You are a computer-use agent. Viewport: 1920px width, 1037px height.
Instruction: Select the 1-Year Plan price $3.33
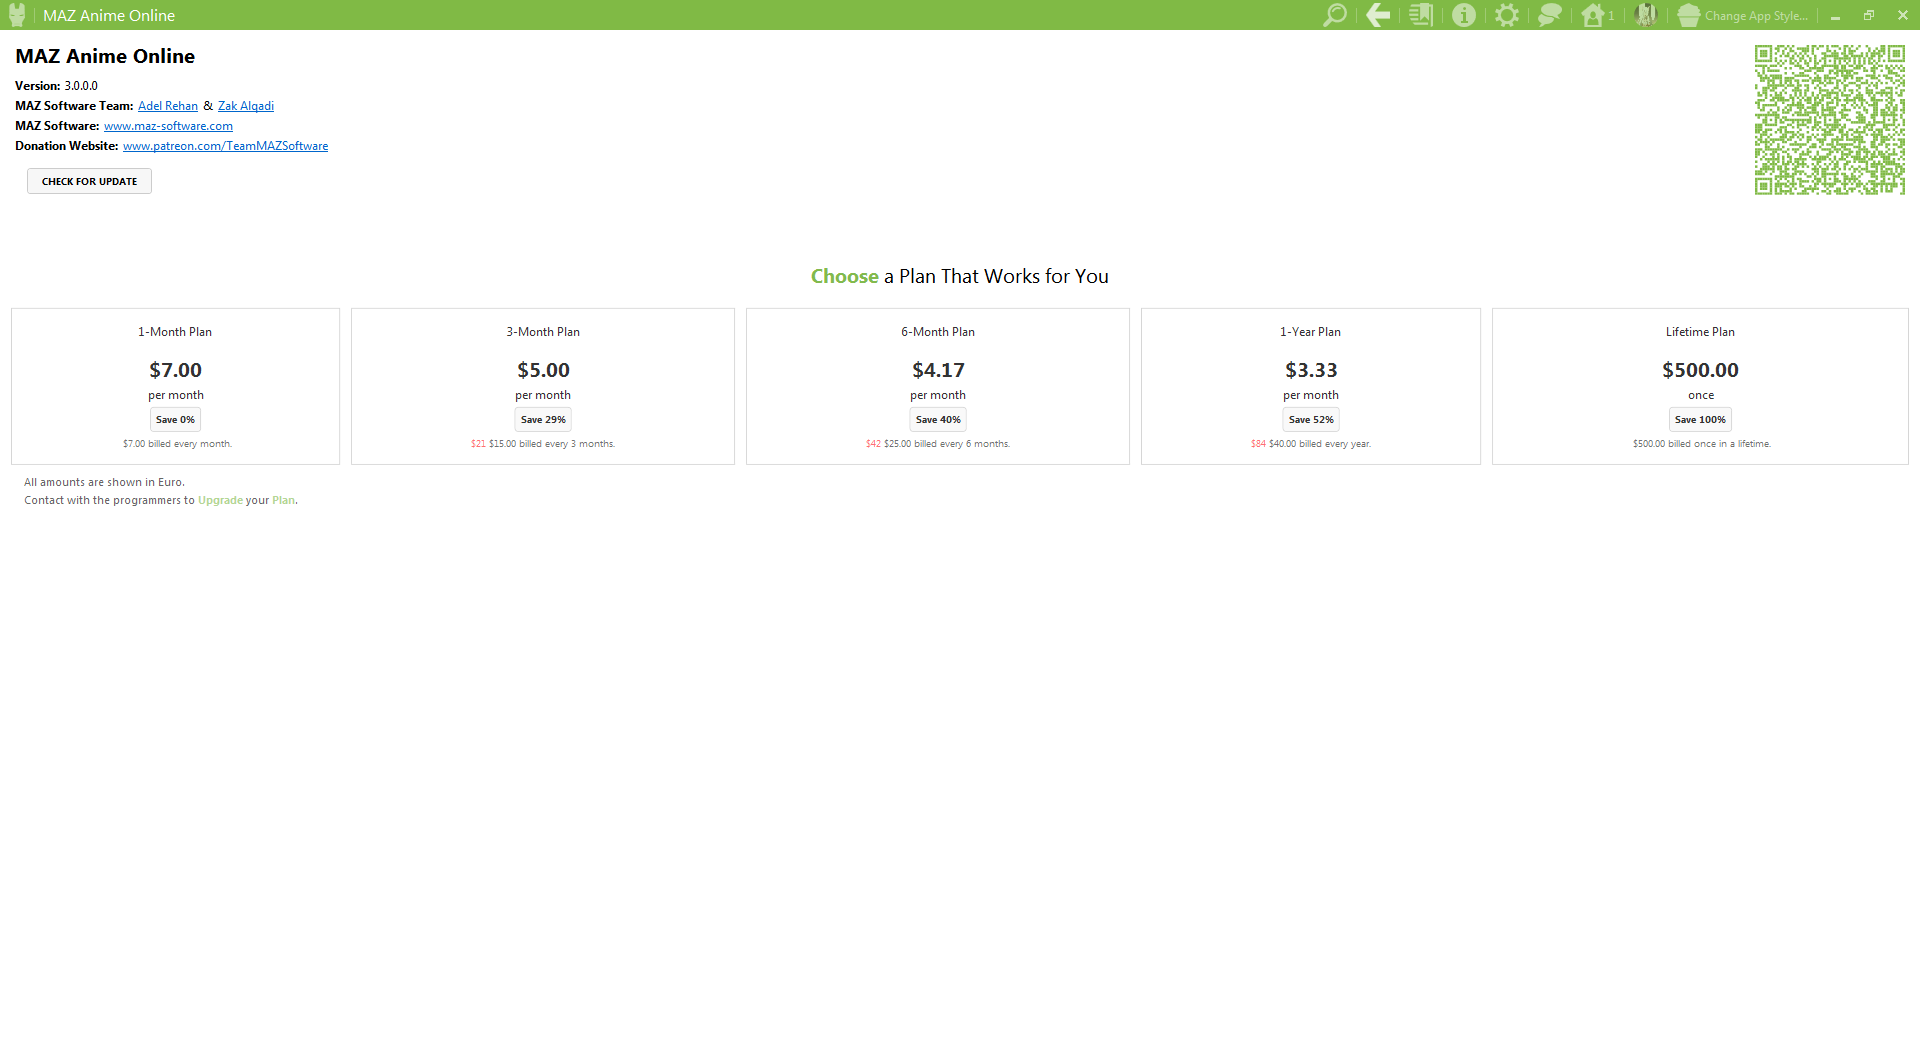point(1310,370)
